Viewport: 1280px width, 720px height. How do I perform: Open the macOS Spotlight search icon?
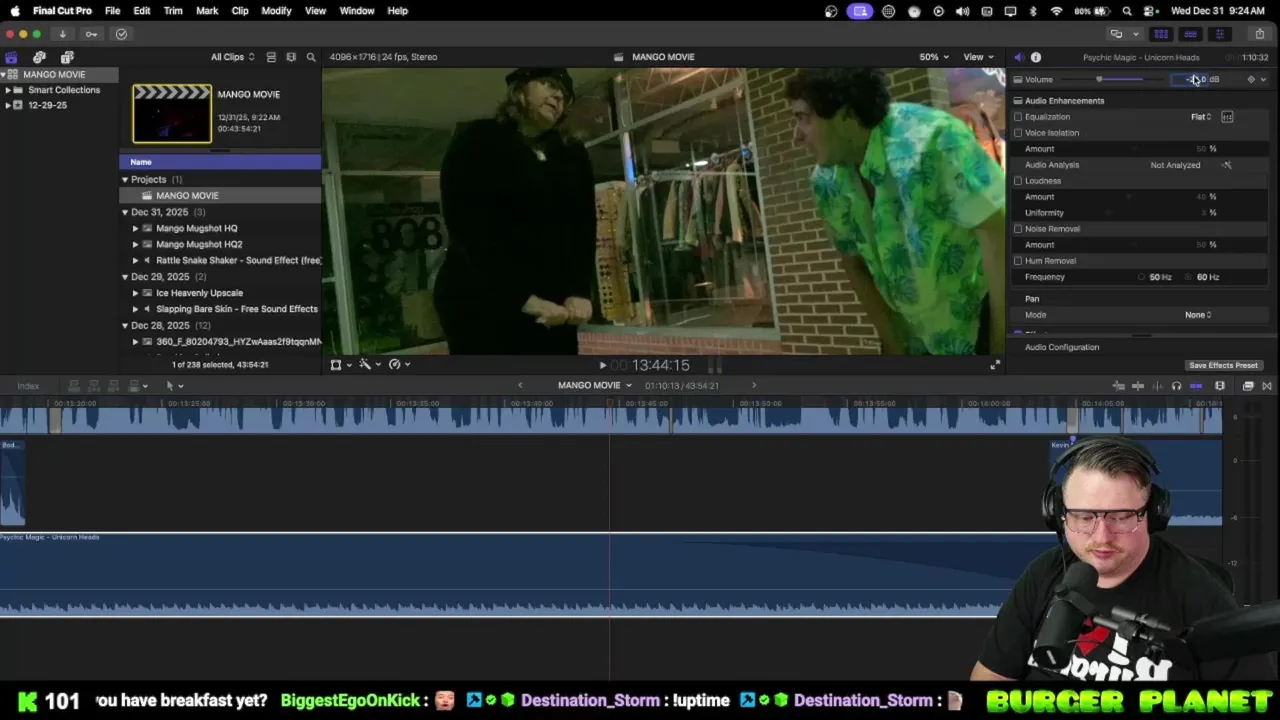pyautogui.click(x=1127, y=11)
